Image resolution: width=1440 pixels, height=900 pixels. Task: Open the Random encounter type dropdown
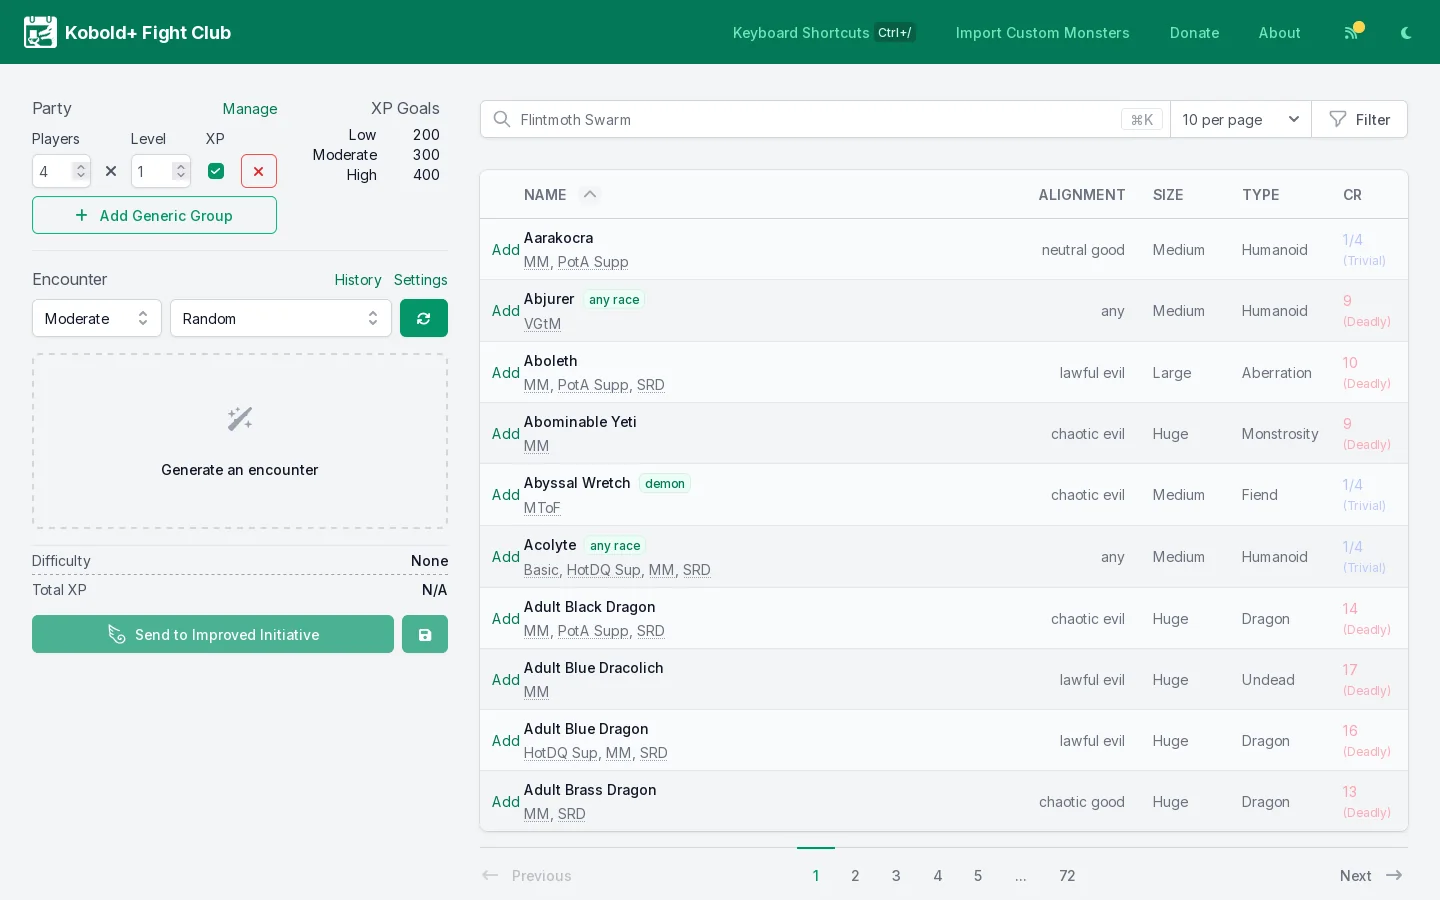click(281, 318)
